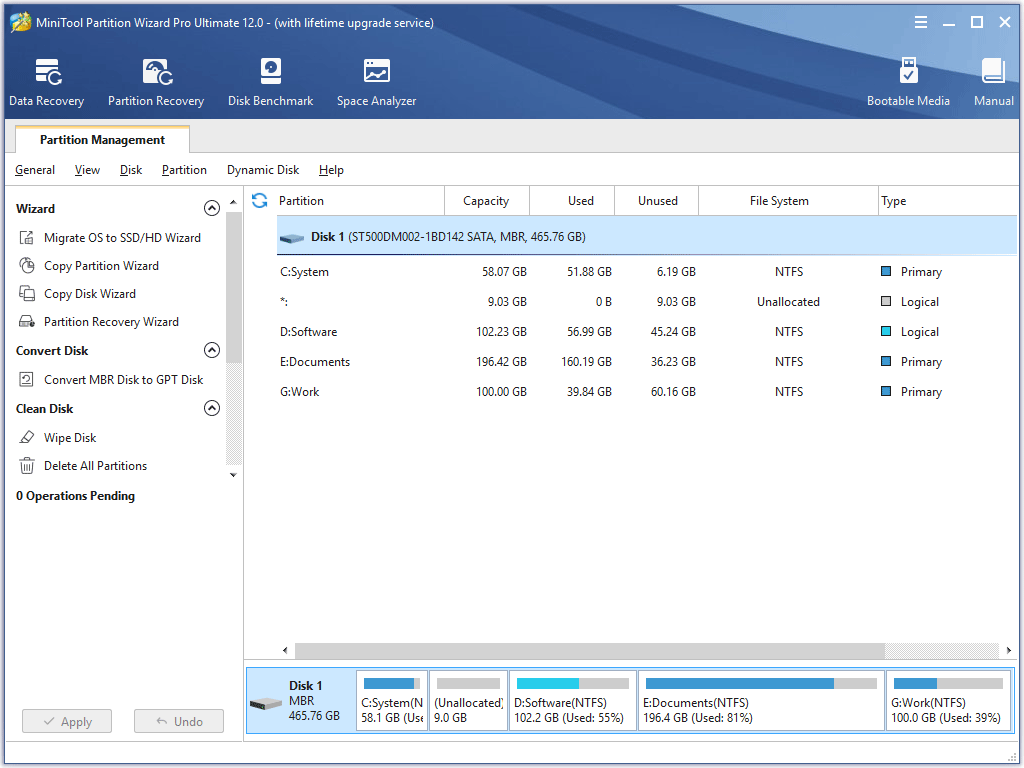
Task: Sort by the File System column header
Action: [x=788, y=200]
